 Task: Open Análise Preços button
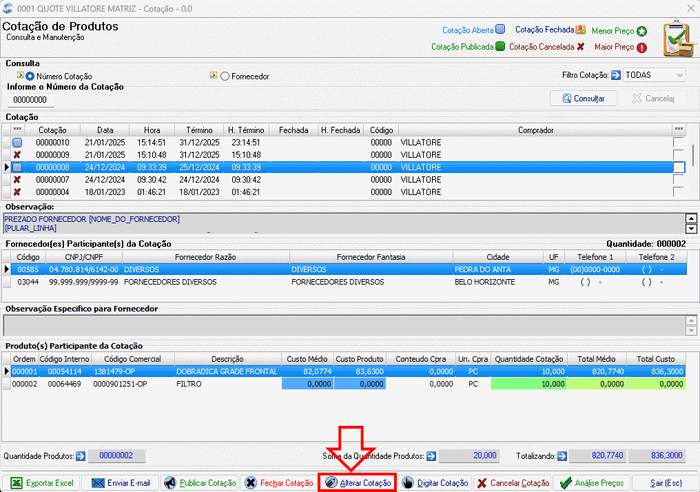tap(592, 483)
